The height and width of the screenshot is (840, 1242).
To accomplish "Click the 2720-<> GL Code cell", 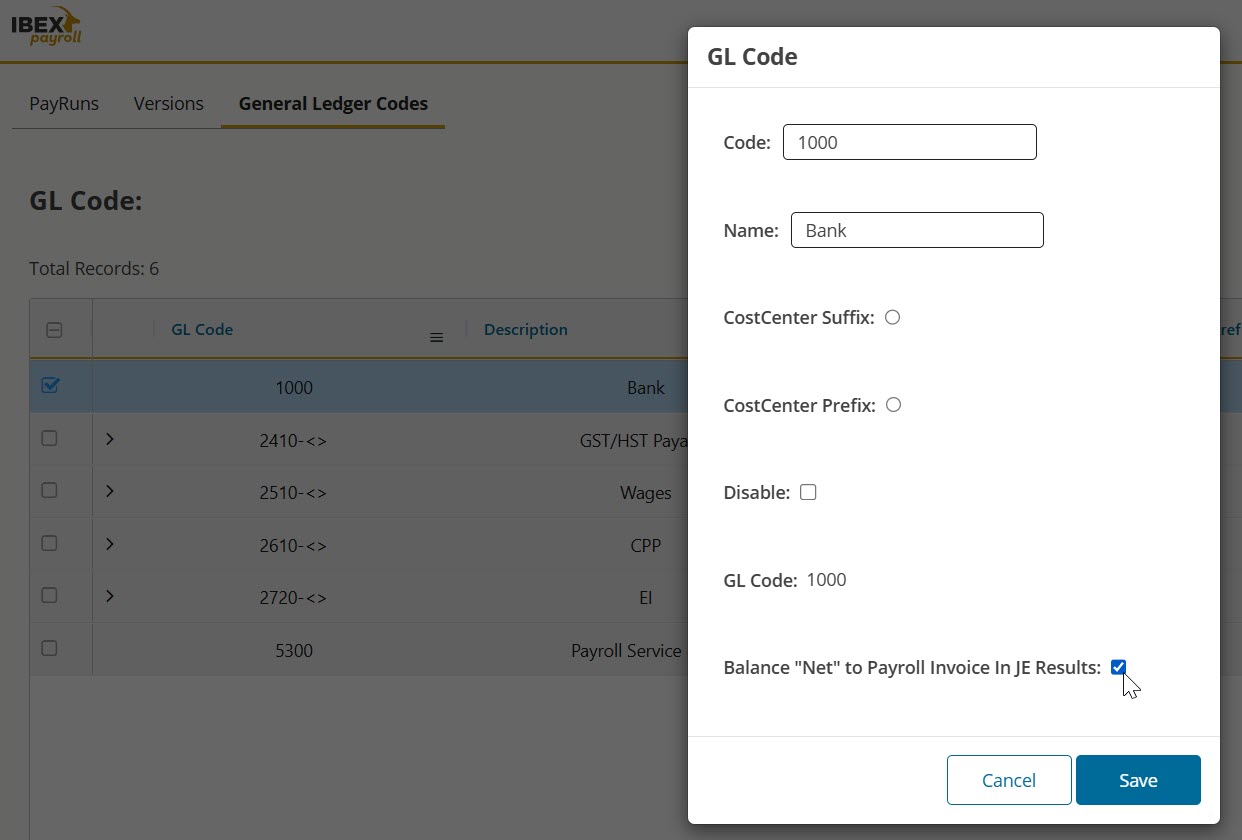I will click(x=294, y=597).
